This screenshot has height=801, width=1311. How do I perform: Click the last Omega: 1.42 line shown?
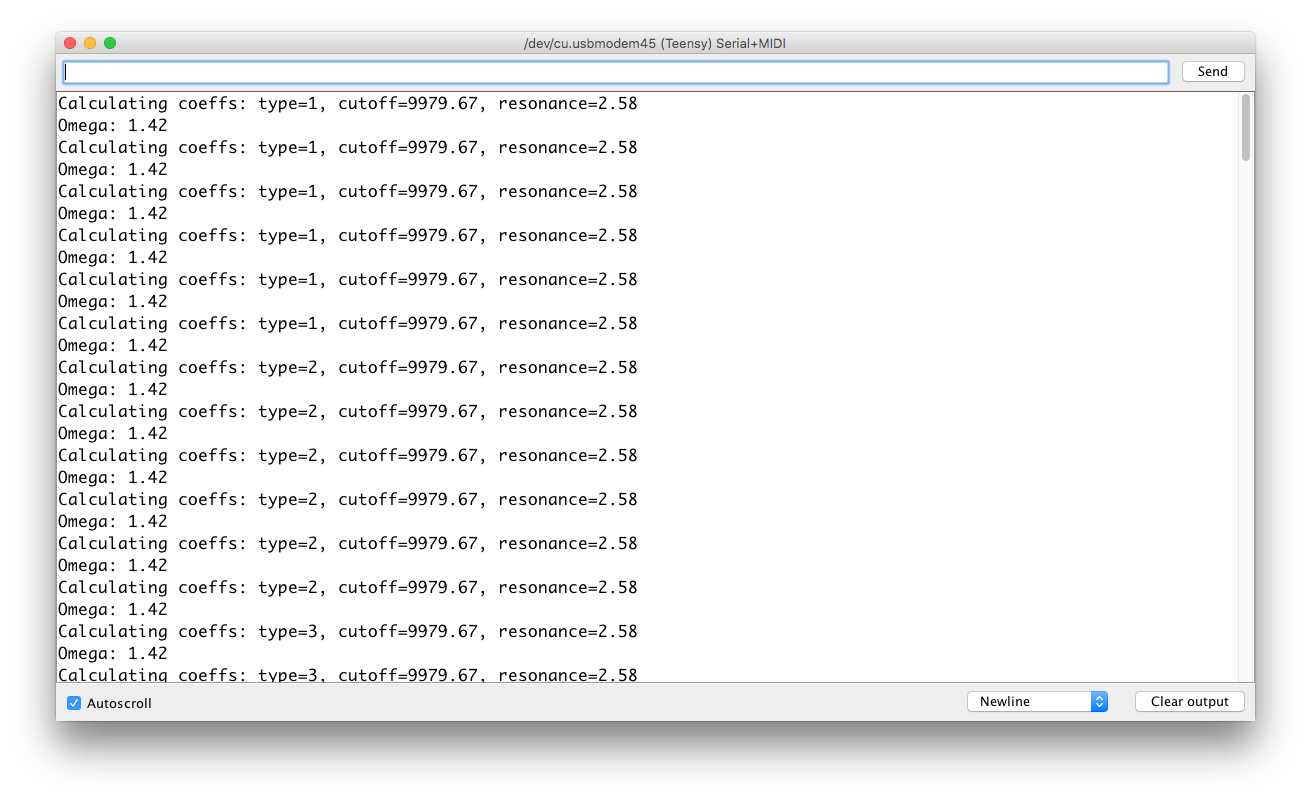(113, 654)
